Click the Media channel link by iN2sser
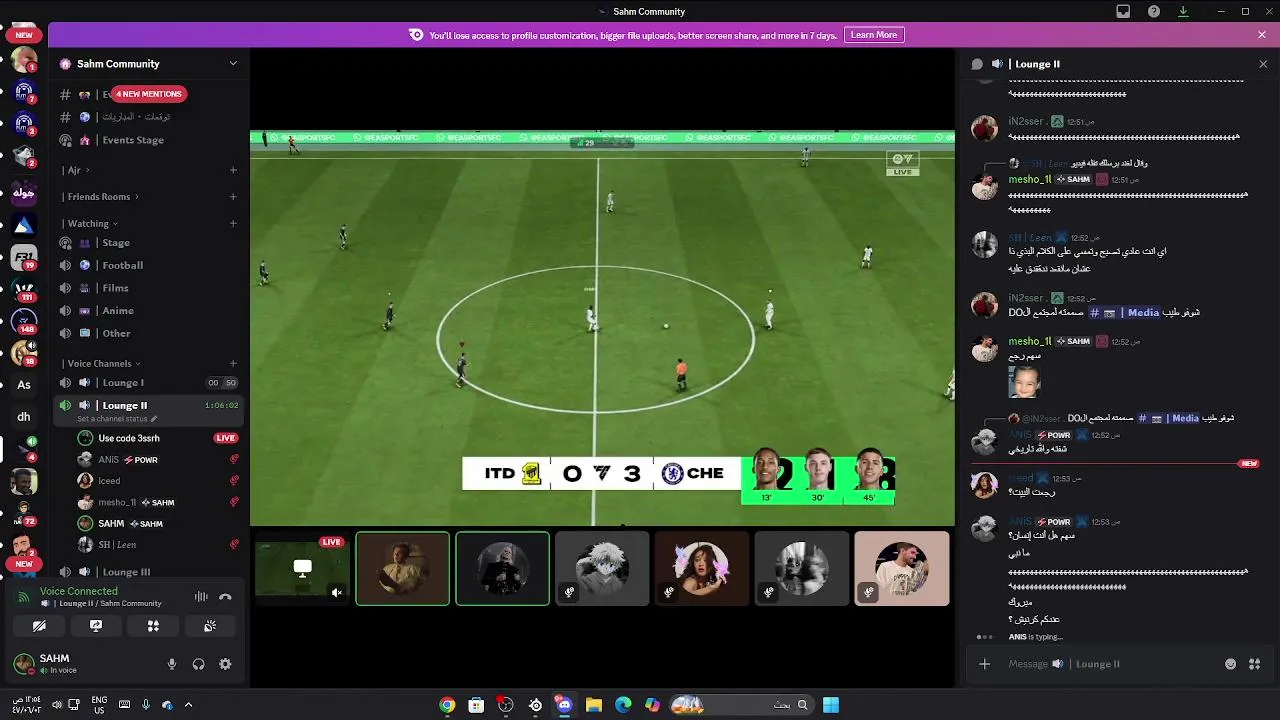Screen dimensions: 1280x720 (x=1124, y=312)
